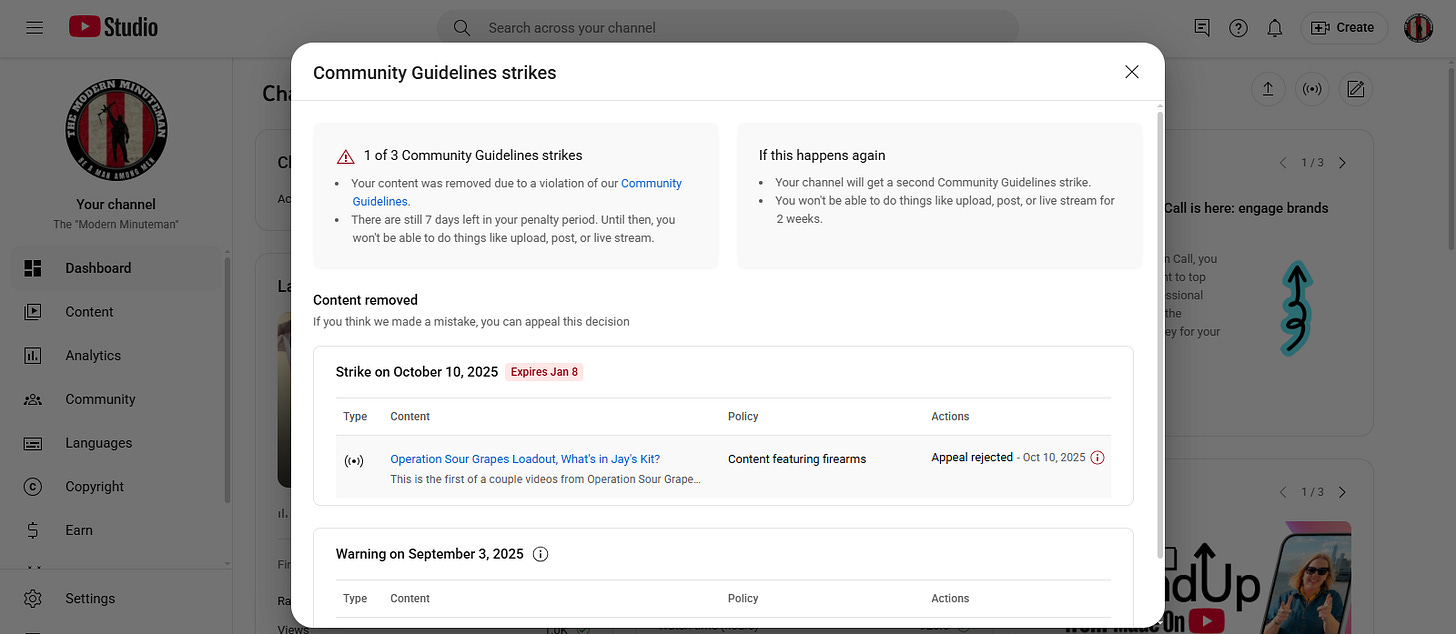Click the YouTube Studio logo
1456x634 pixels.
[113, 27]
